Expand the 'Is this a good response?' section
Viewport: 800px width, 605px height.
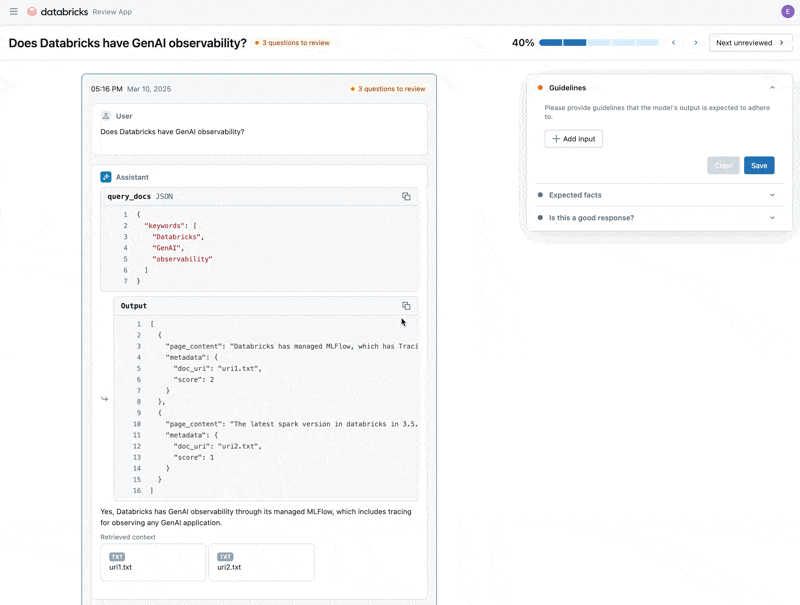click(772, 218)
